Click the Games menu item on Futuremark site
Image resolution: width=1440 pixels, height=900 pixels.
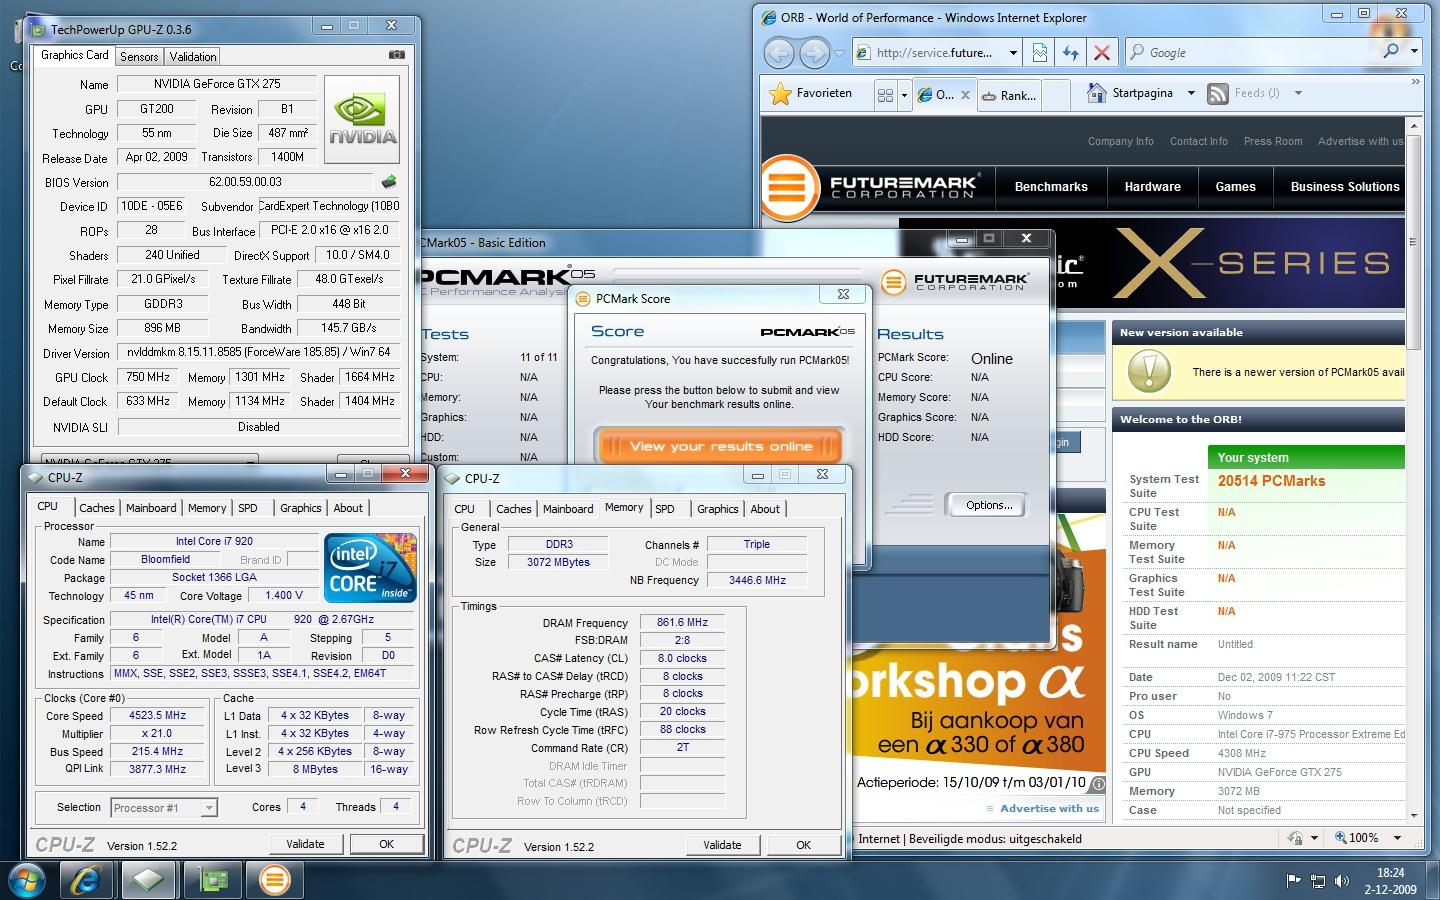(1235, 187)
